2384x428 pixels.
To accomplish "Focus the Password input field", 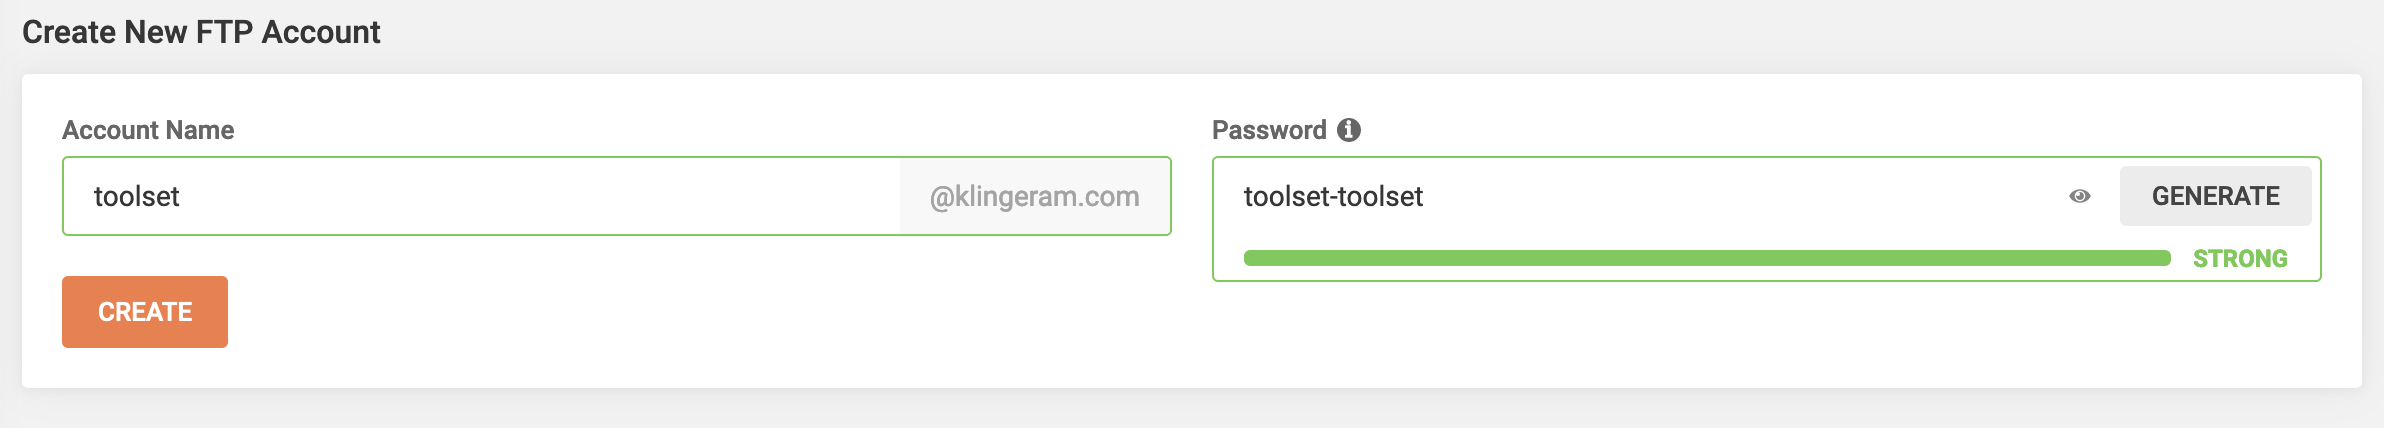I will pyautogui.click(x=1640, y=196).
